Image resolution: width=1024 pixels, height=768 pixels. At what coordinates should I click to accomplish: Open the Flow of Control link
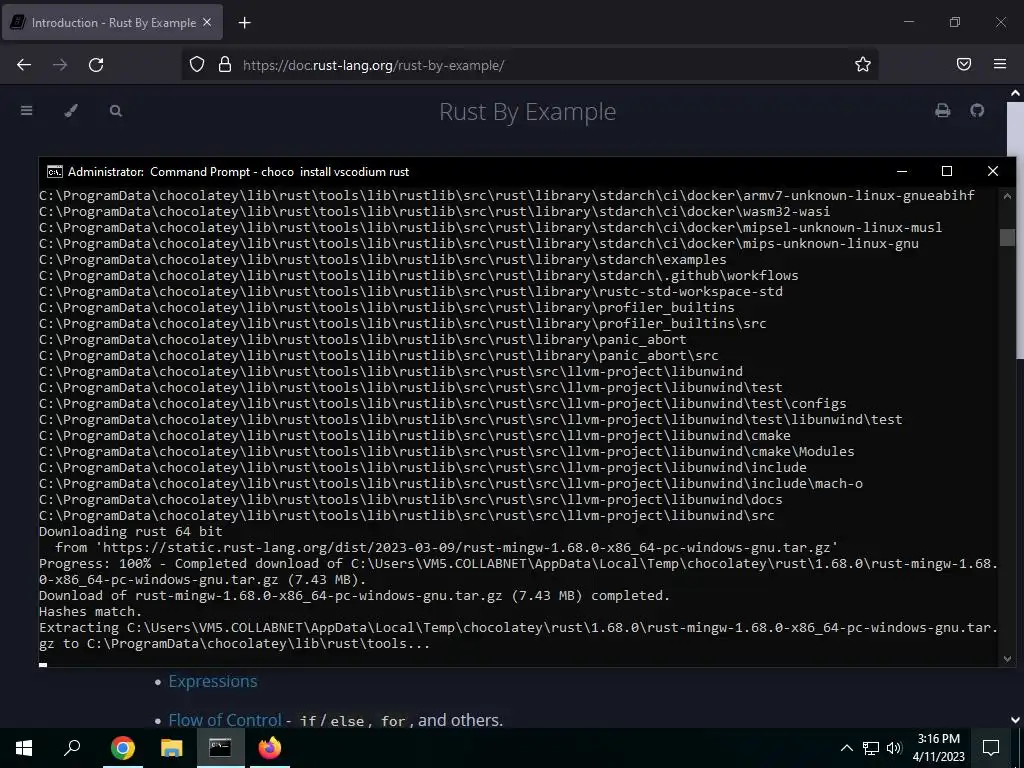click(225, 720)
